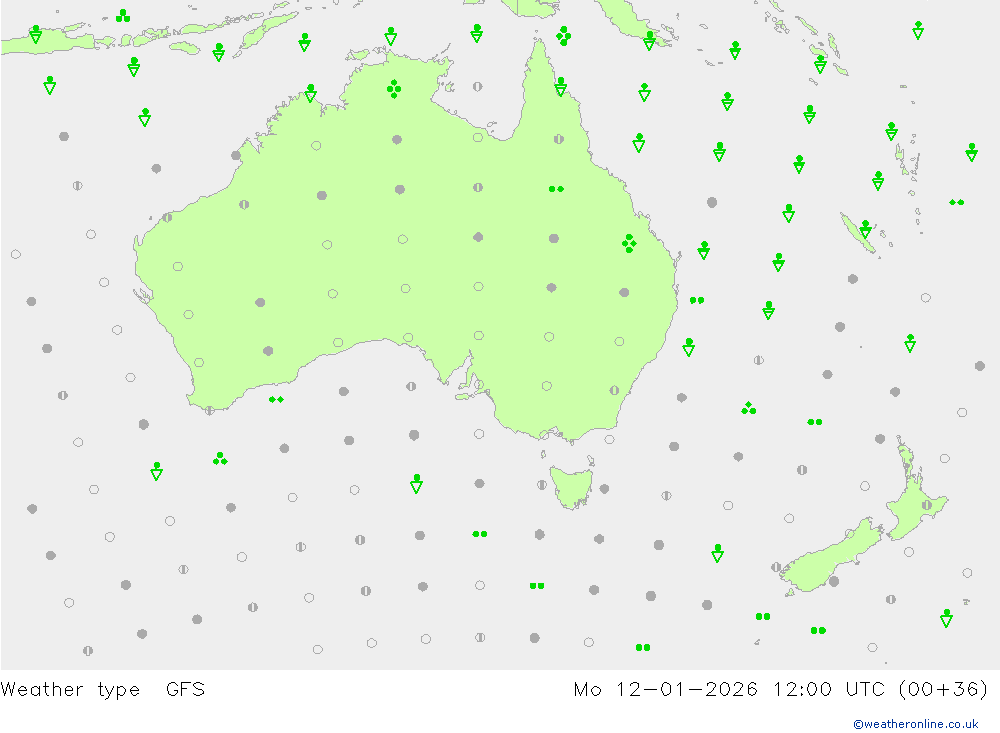Click filled gray circle on New Zealand's South Island
This screenshot has height=733, width=1000.
click(834, 581)
